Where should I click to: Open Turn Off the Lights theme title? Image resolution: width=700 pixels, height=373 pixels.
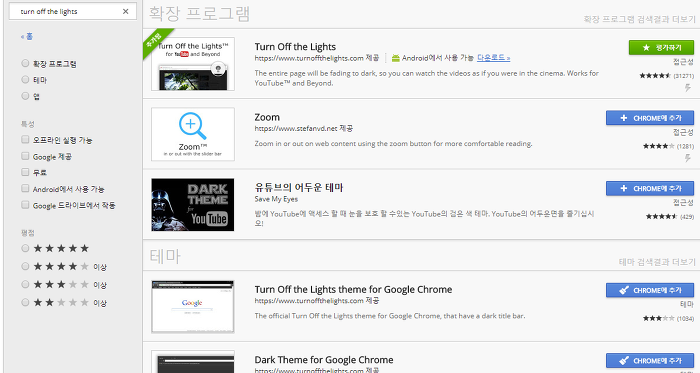pos(353,290)
